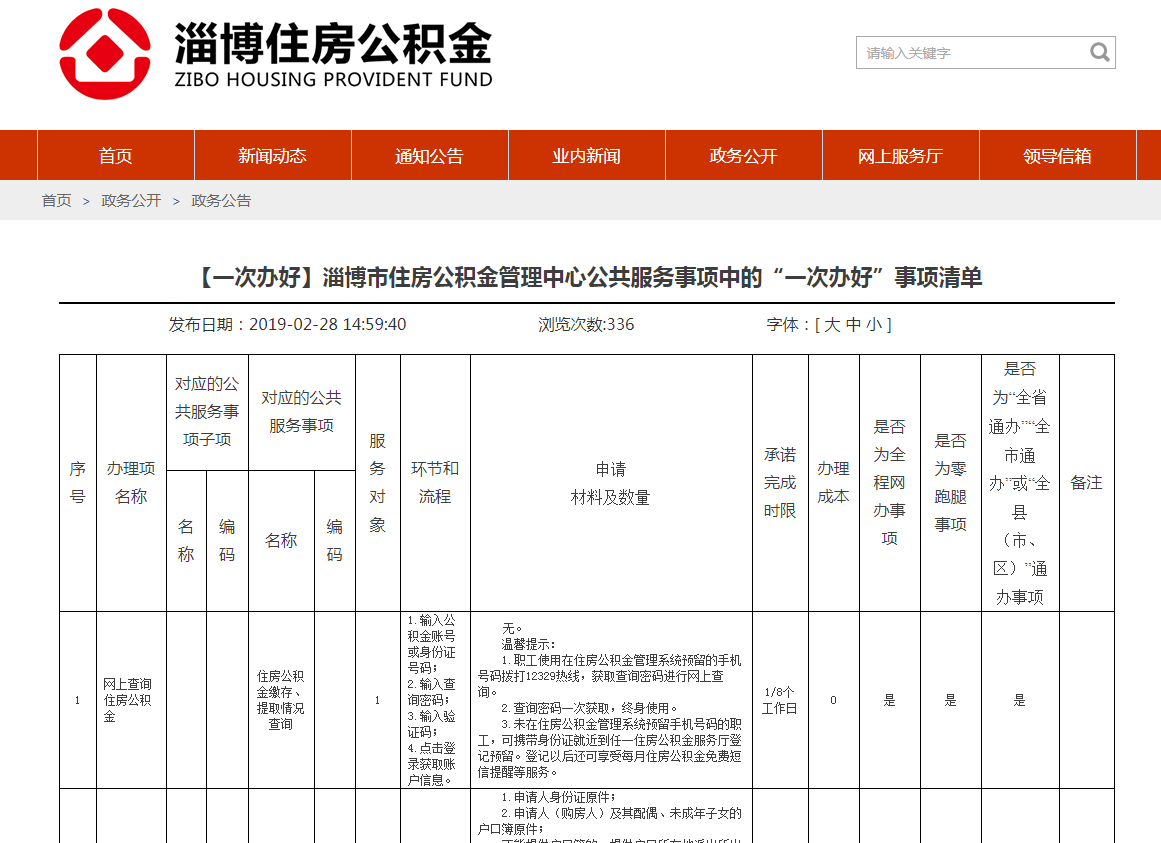
Task: Click the 服务对象 value 1 in 网上查询住房公积金 row
Action: click(x=378, y=700)
